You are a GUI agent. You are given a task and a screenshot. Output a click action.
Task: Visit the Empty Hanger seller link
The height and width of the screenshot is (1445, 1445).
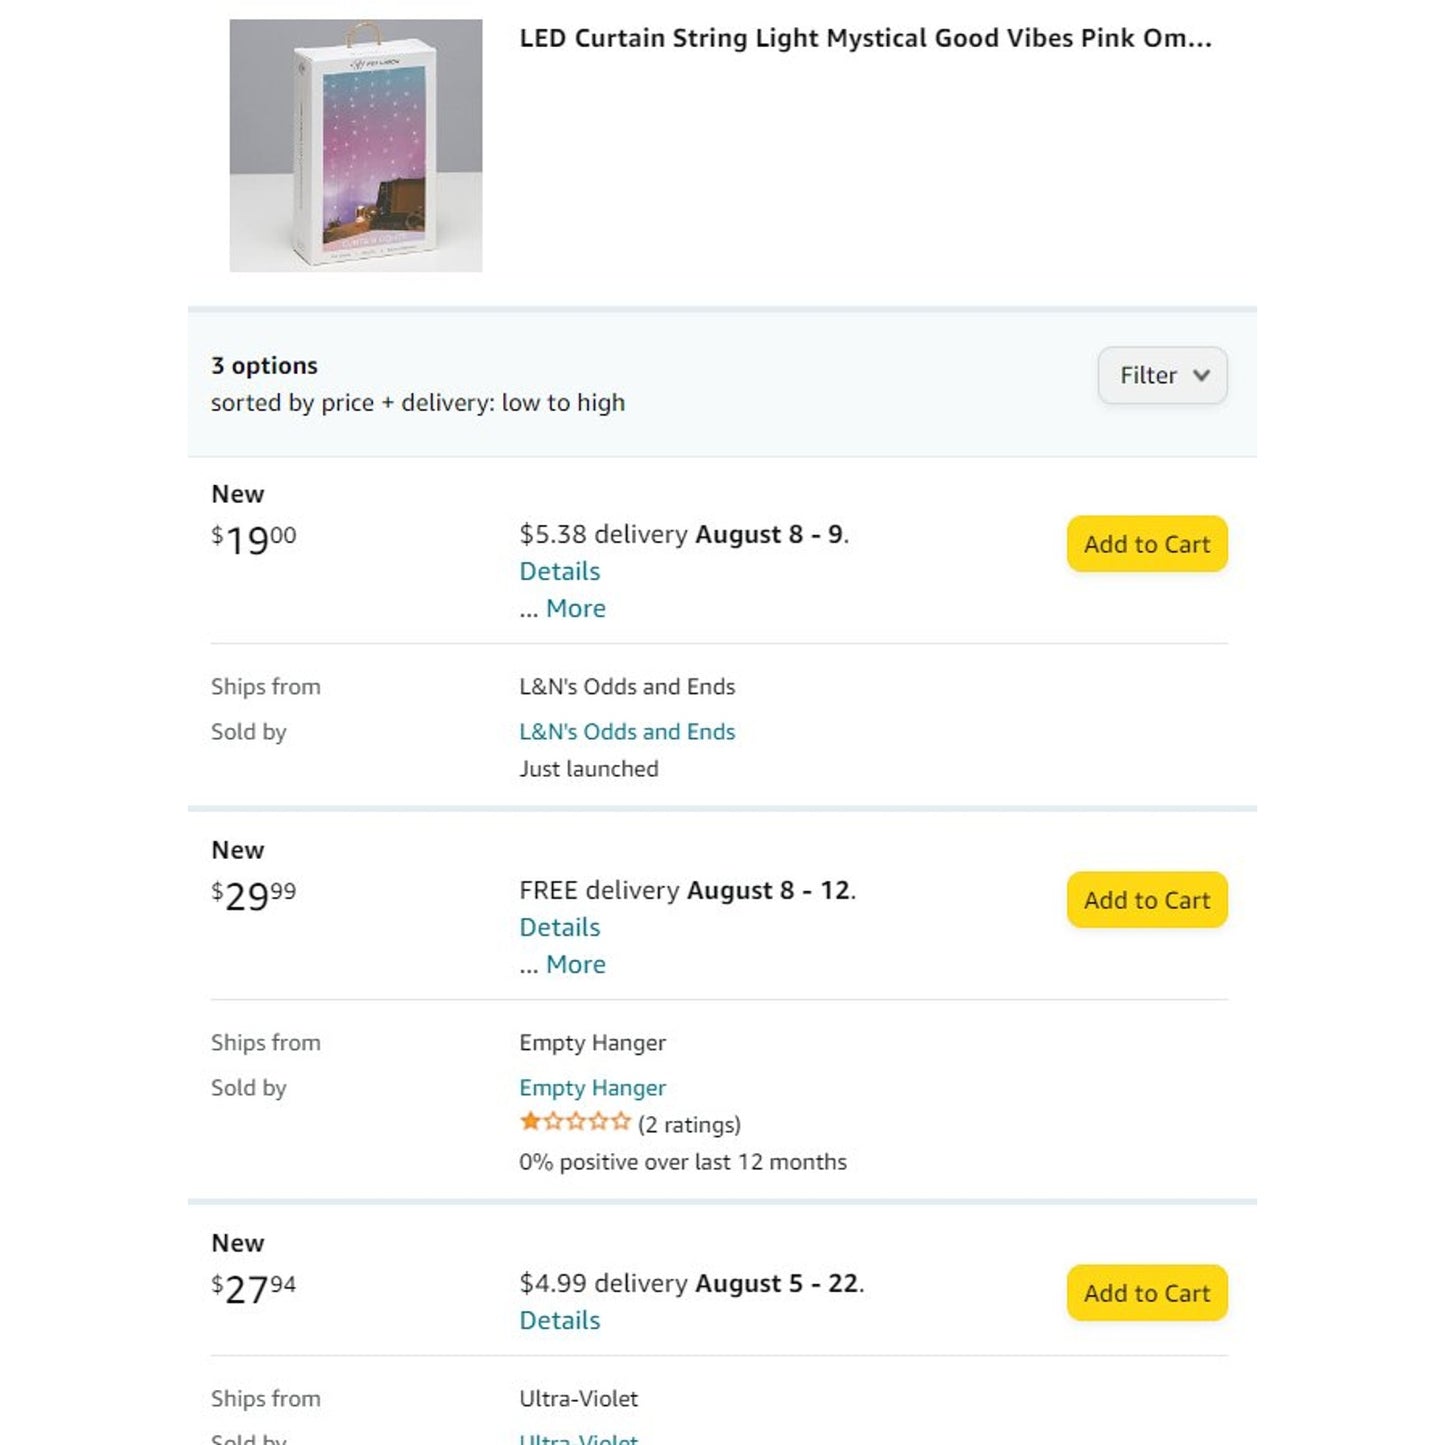[x=592, y=1088]
